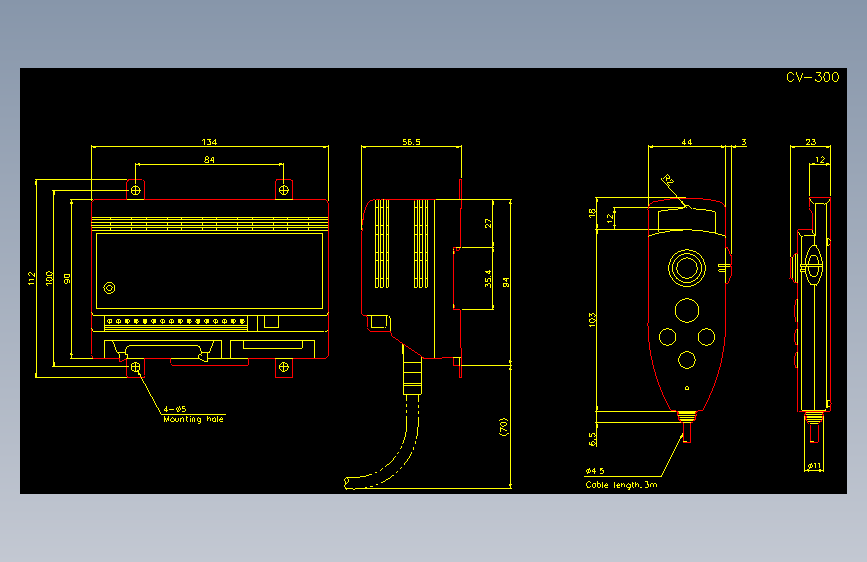Select the 23 remote thickness dimension
The height and width of the screenshot is (562, 867).
click(x=811, y=142)
